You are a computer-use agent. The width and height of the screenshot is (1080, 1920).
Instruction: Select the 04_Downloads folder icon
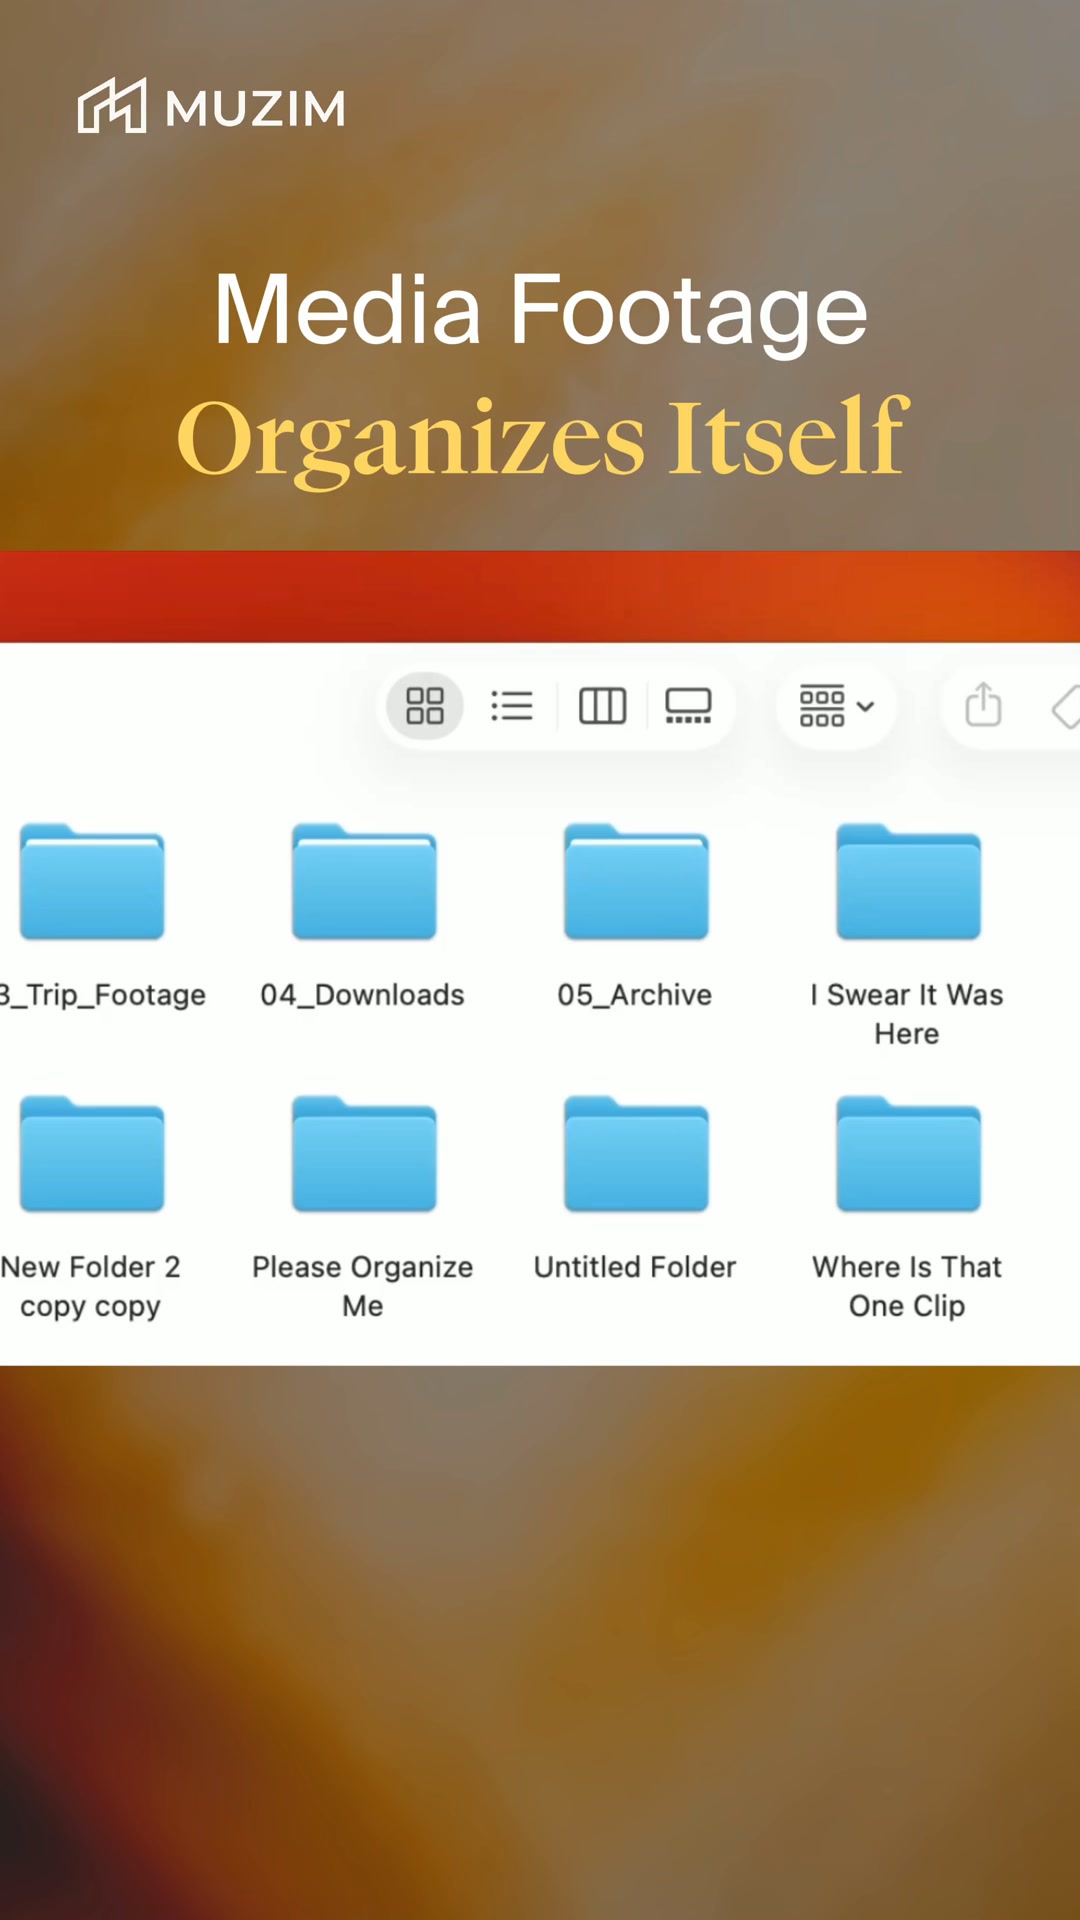click(364, 882)
